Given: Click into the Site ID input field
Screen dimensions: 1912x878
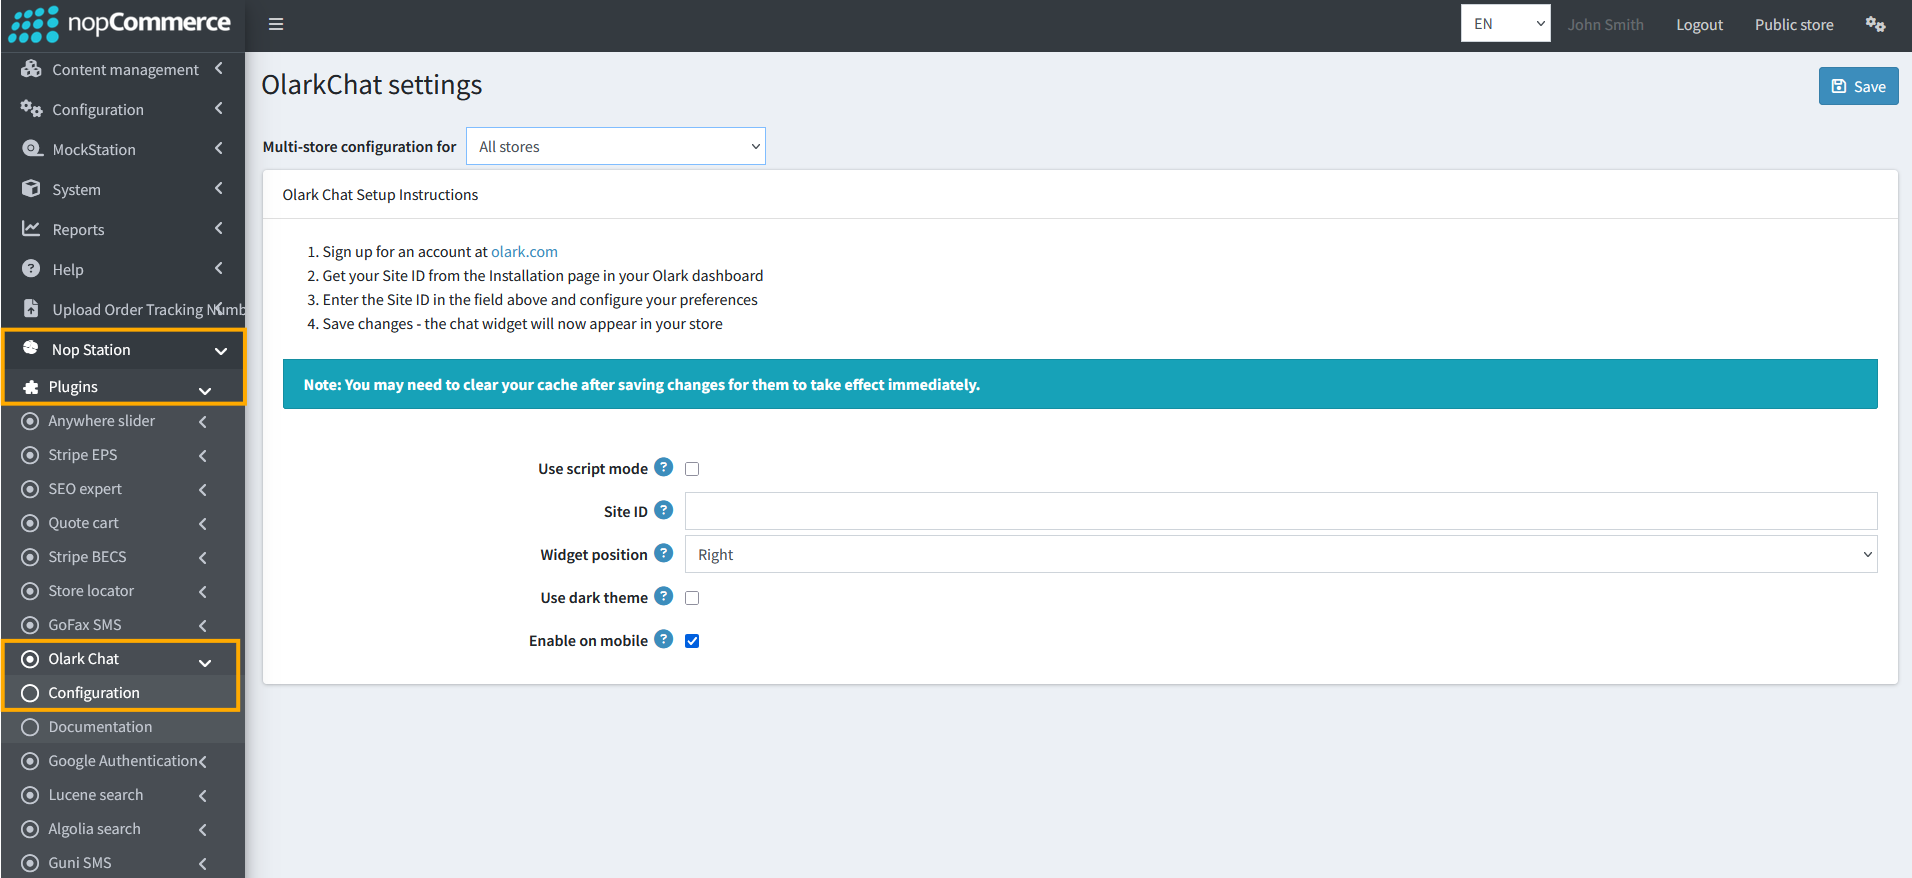Looking at the screenshot, I should [1281, 511].
